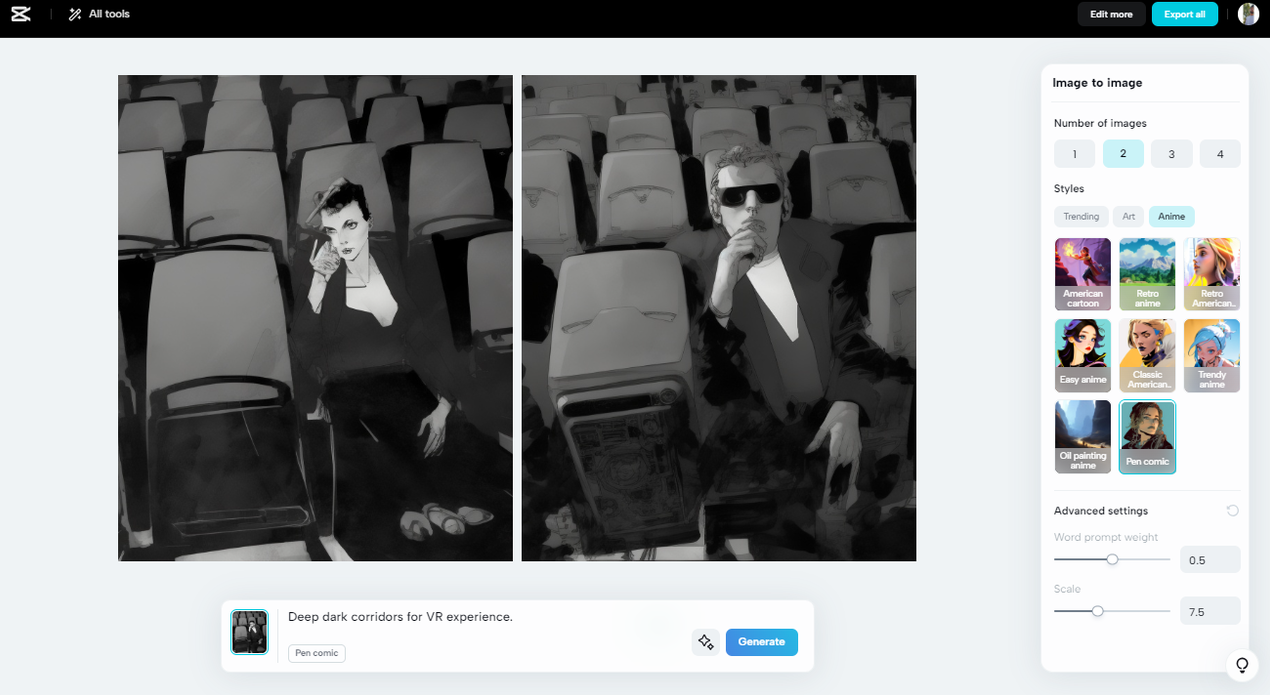This screenshot has width=1270, height=695.
Task: Click the Word prompt weight label
Action: click(x=1106, y=537)
